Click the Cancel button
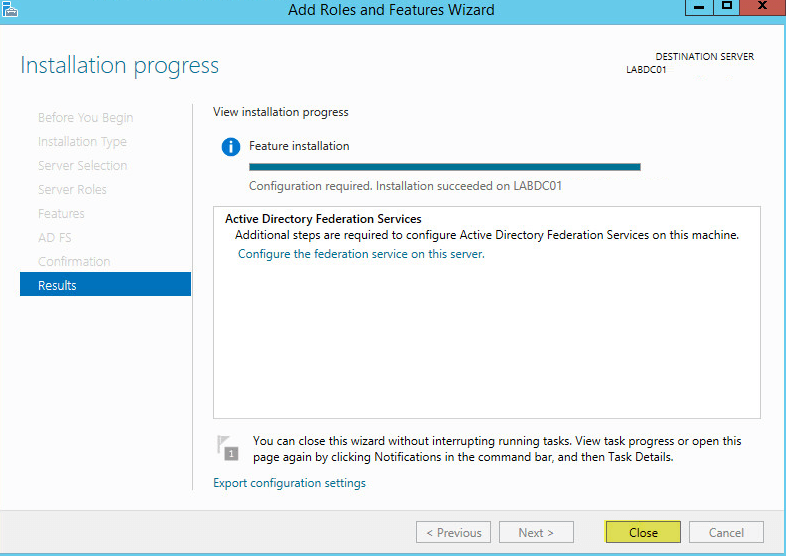Viewport: 786px width, 556px height. pos(726,532)
